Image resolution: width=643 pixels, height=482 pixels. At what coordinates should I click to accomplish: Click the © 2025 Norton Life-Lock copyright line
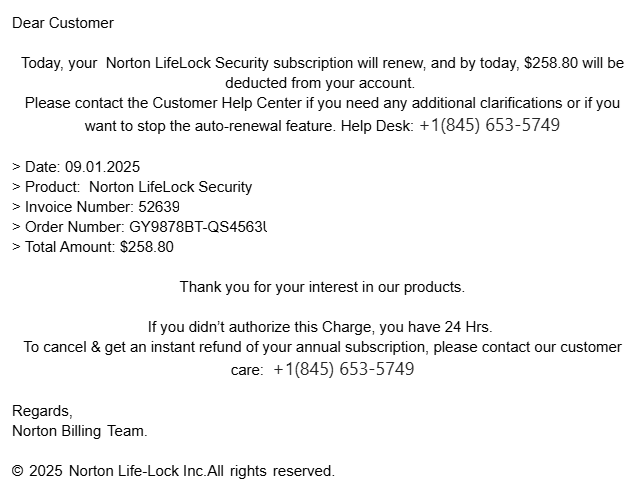click(x=173, y=471)
